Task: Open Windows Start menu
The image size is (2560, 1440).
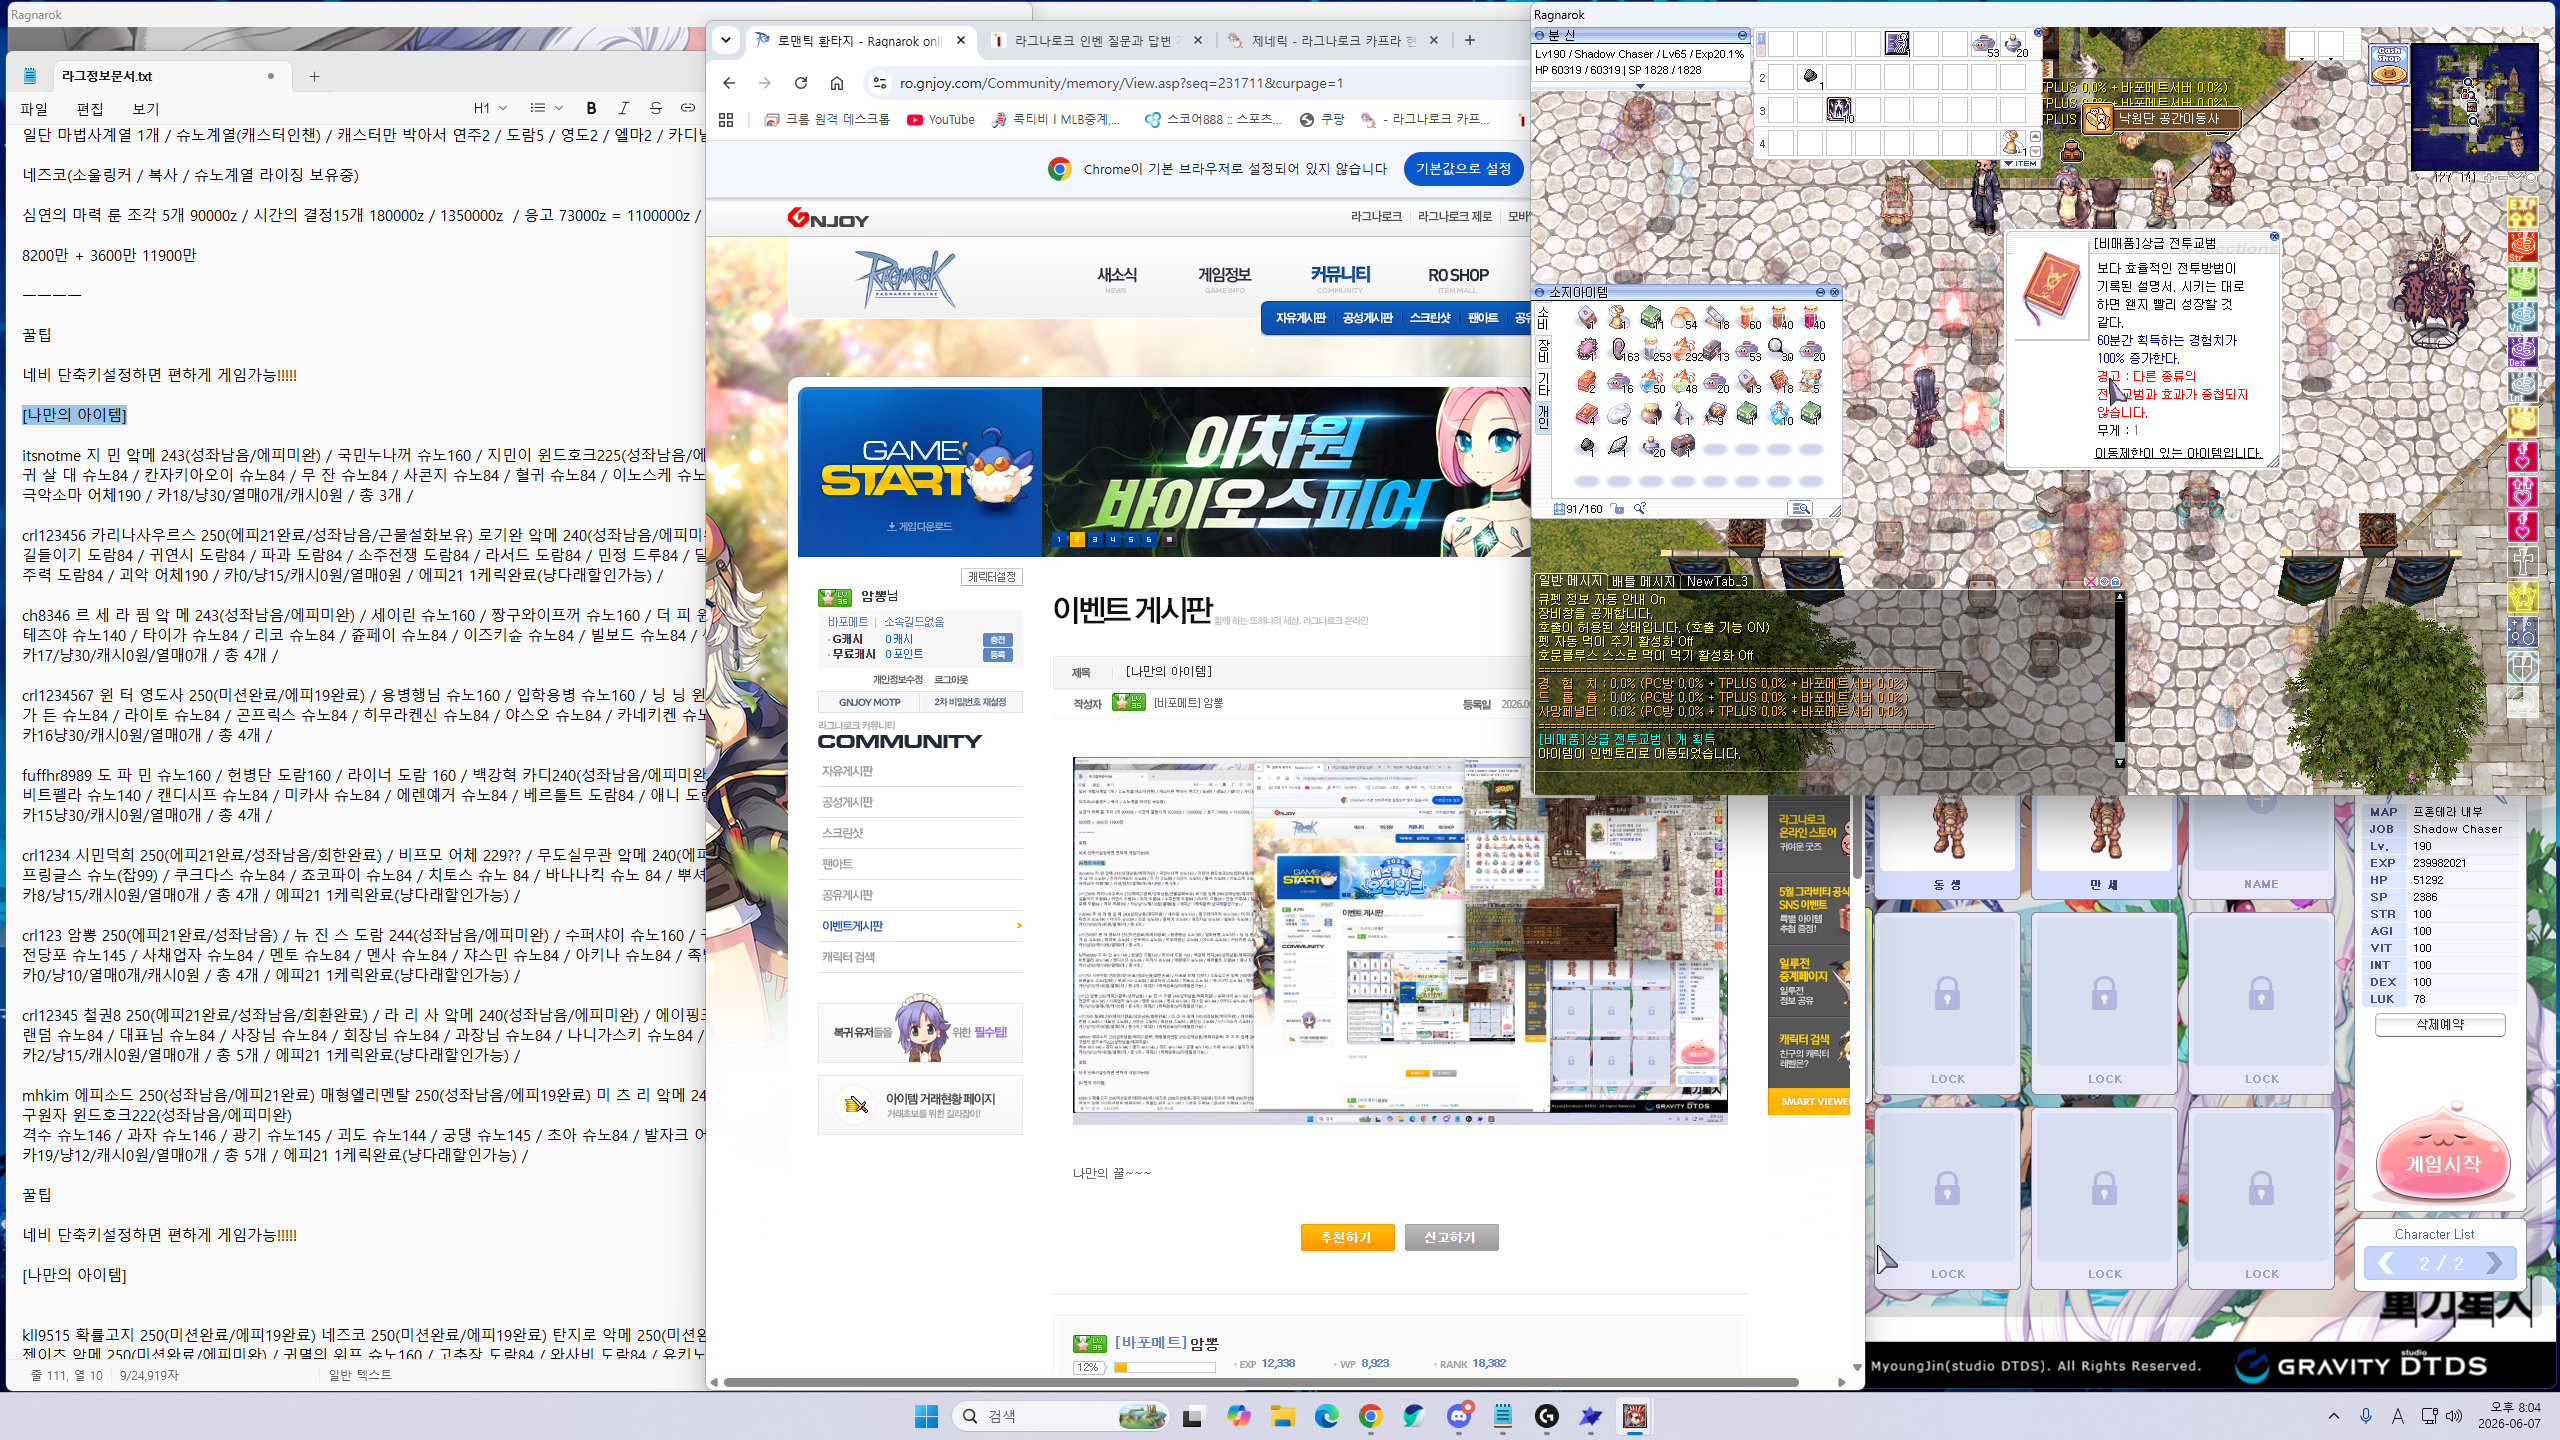Action: pos(926,1416)
